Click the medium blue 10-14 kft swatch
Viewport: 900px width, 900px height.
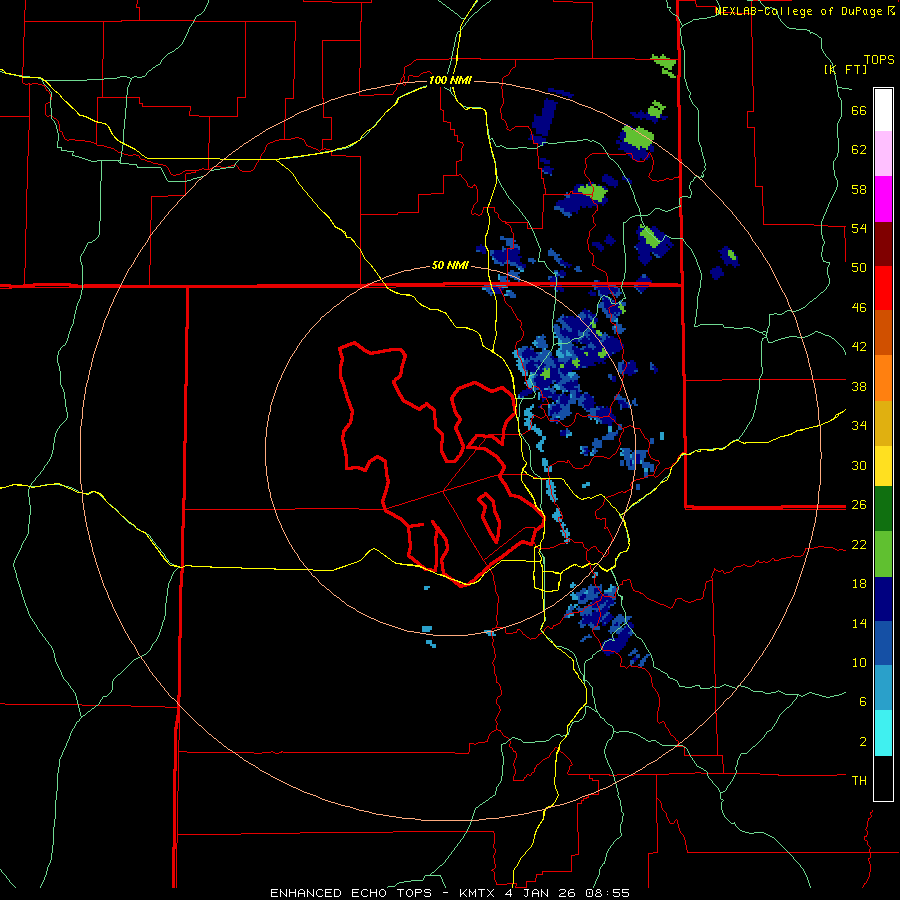click(883, 643)
